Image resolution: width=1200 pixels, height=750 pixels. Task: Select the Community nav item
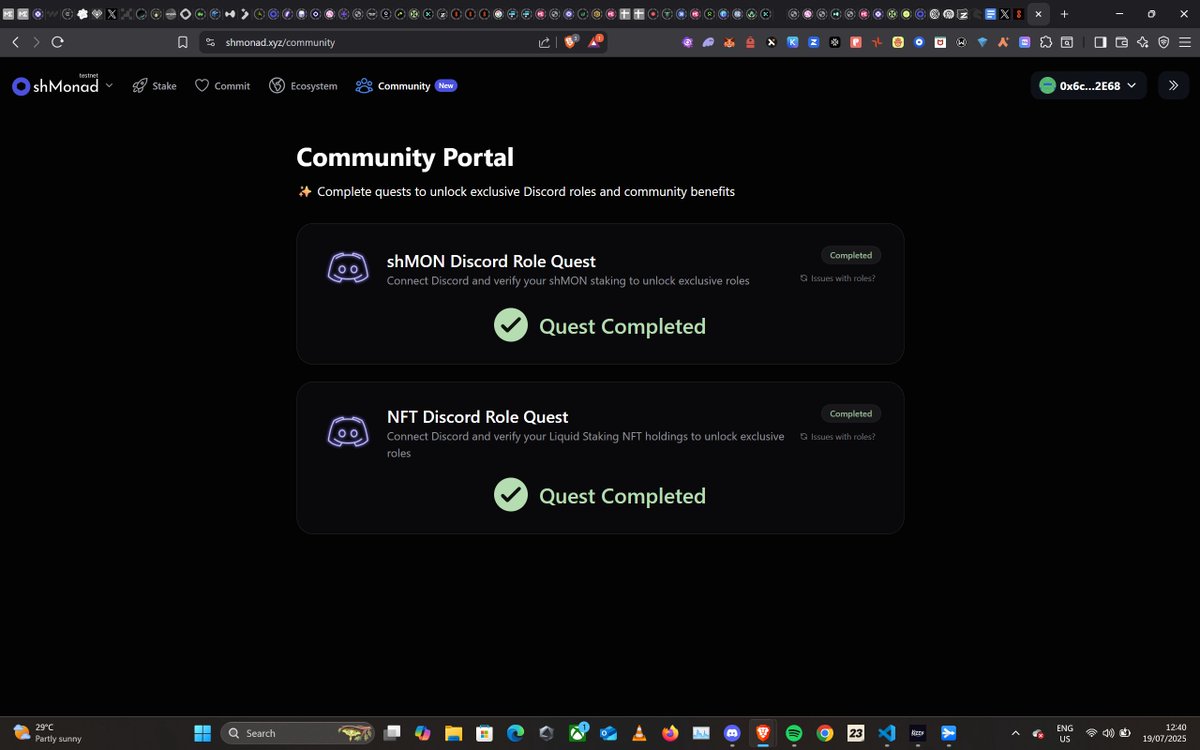tap(404, 86)
